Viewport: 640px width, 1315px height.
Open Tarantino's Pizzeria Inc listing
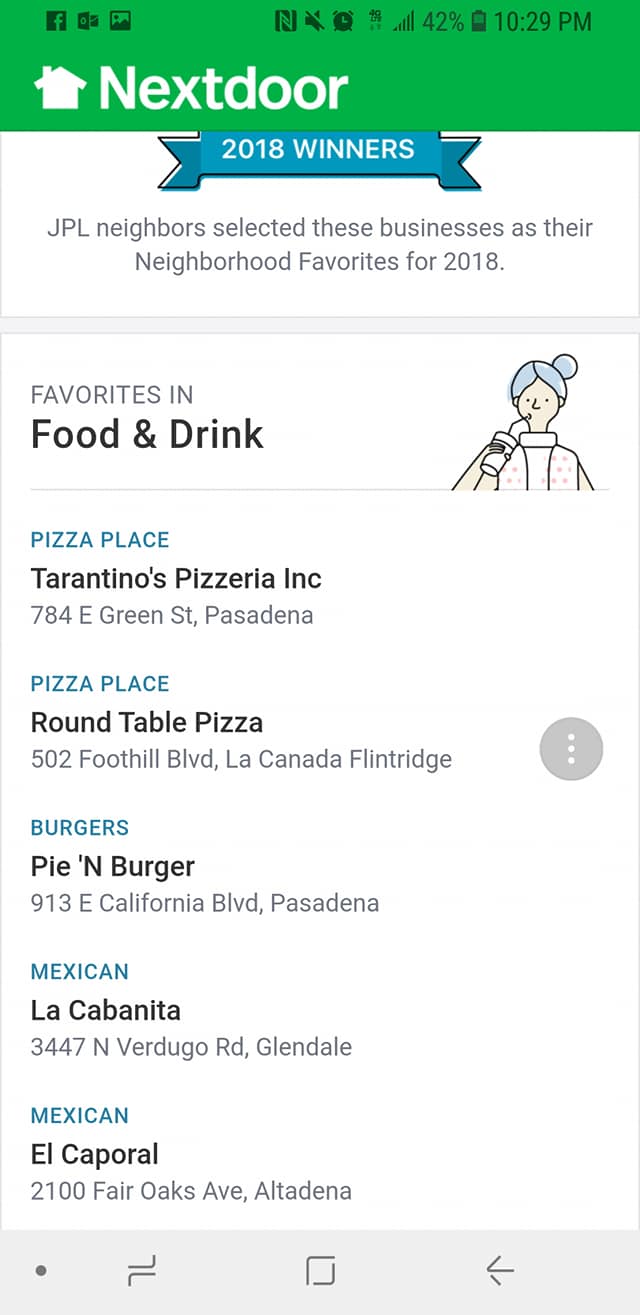pos(176,579)
